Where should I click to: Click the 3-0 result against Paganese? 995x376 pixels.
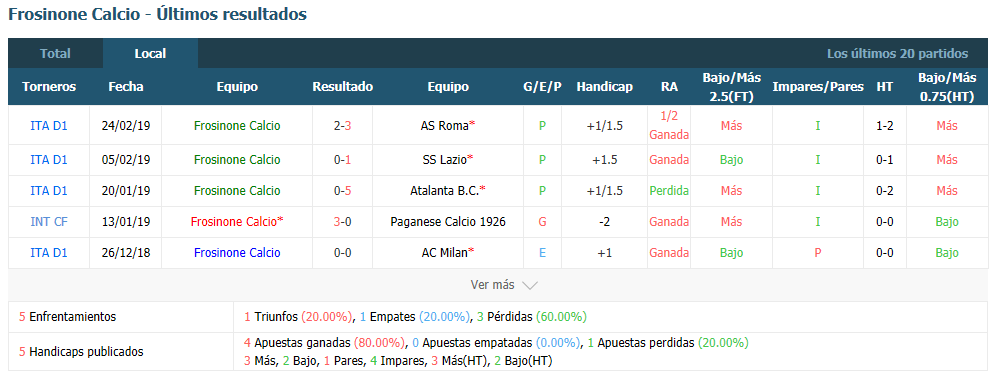click(343, 222)
